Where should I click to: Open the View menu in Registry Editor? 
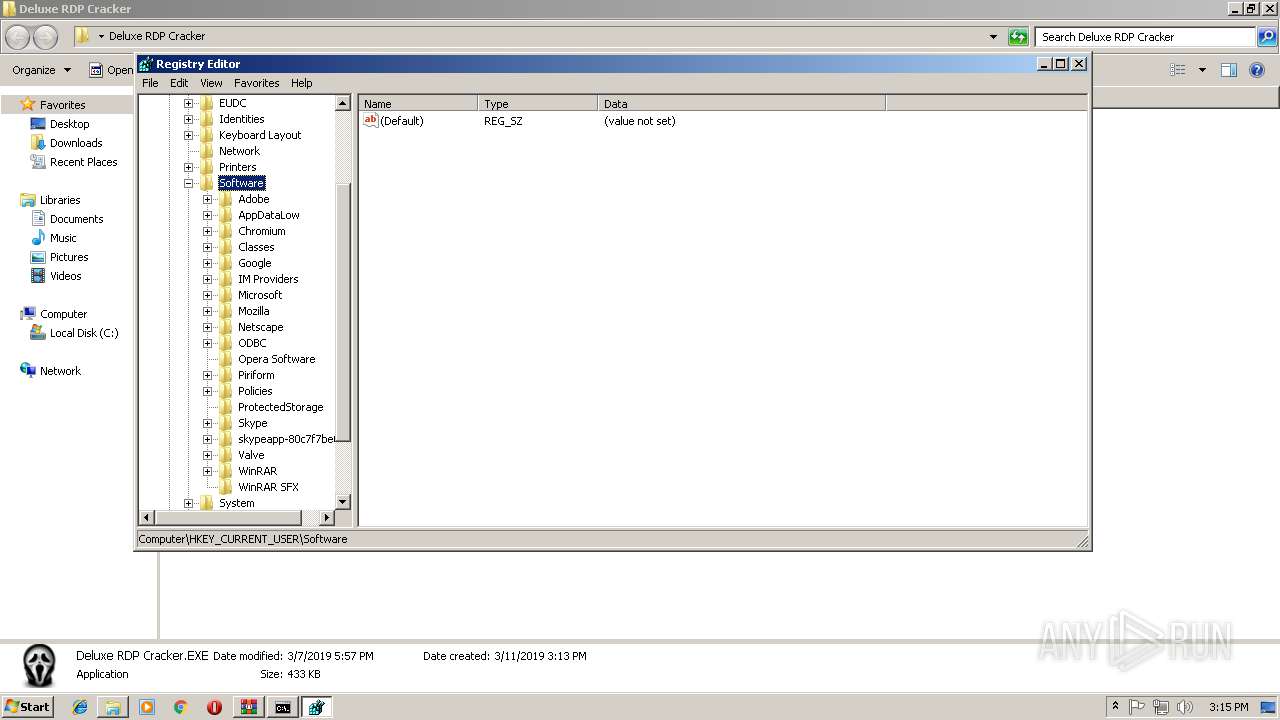(x=211, y=83)
